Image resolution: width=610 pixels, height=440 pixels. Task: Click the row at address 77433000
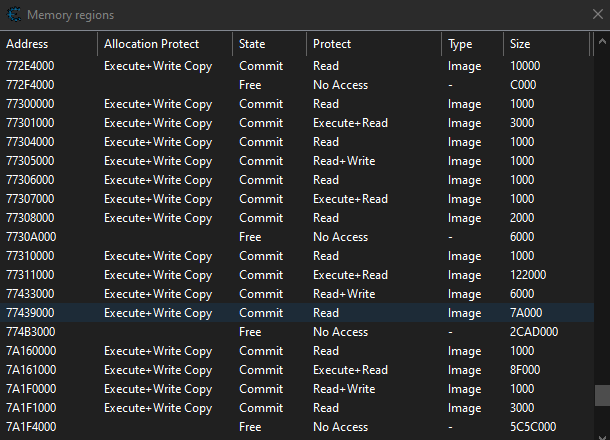[30, 294]
